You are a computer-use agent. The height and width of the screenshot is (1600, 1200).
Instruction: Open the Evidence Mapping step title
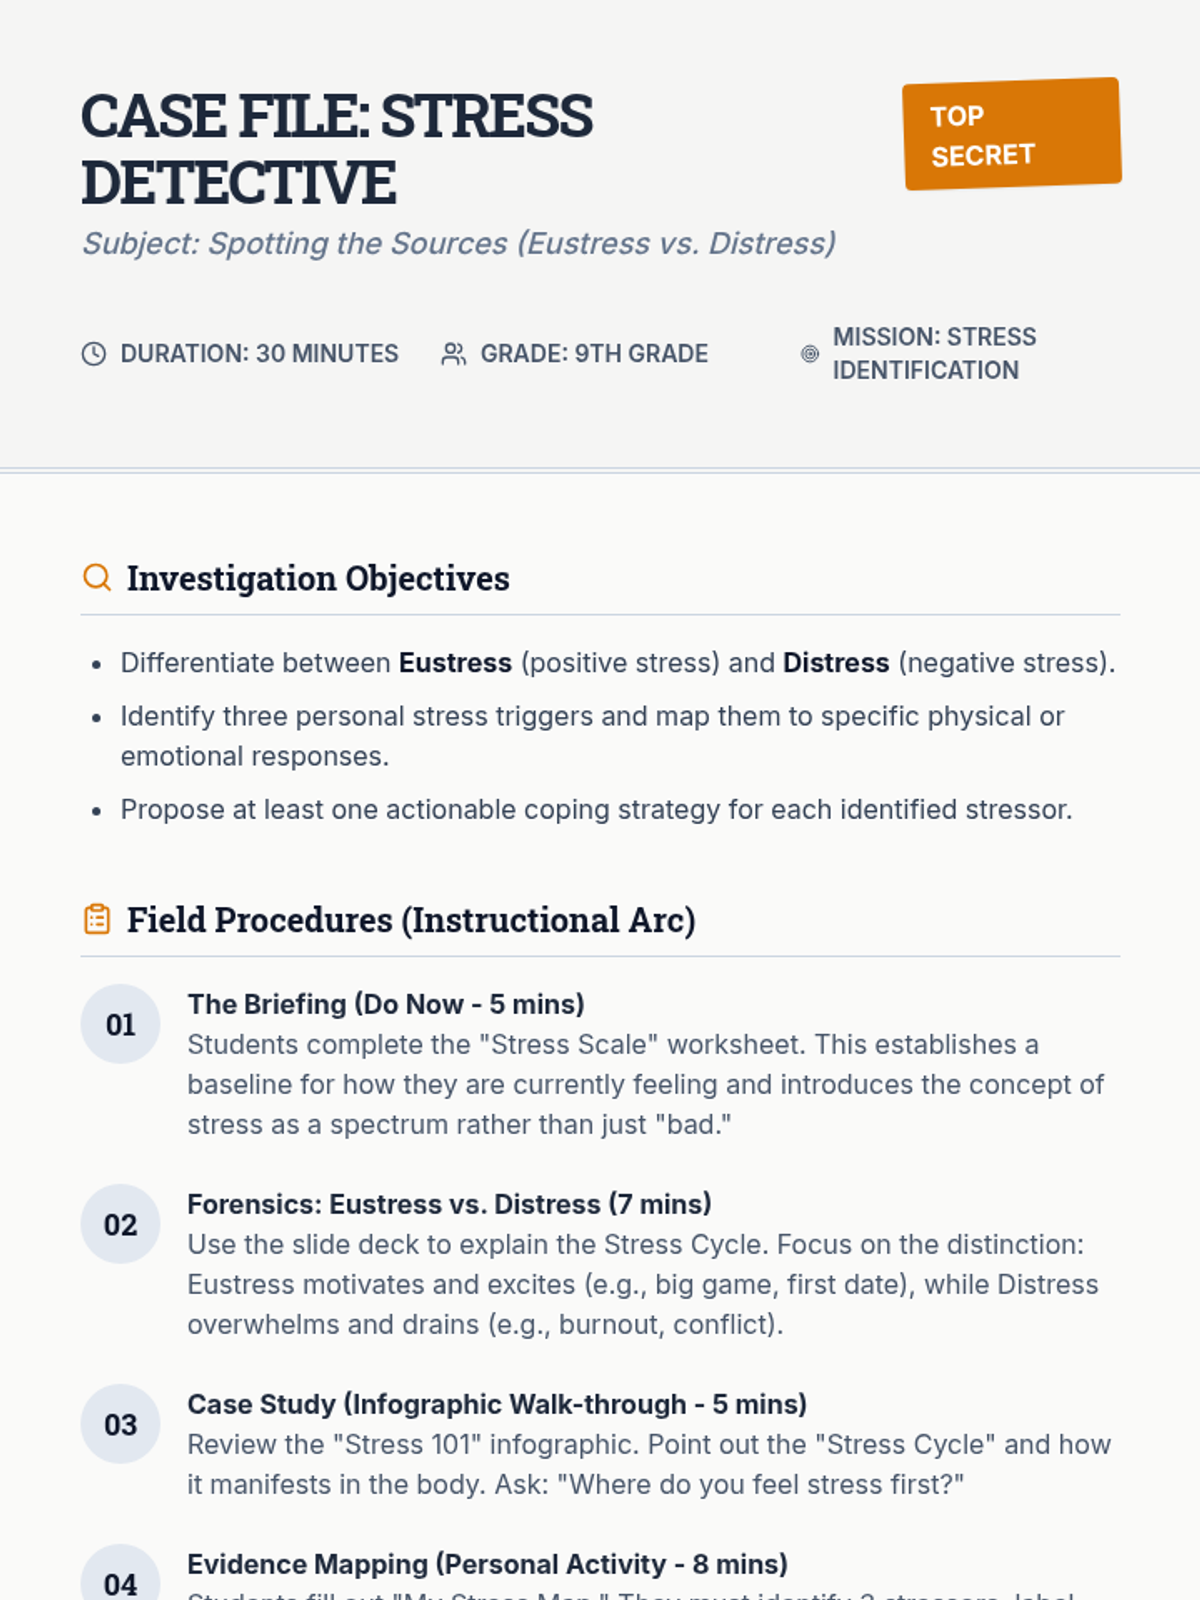(x=487, y=1564)
